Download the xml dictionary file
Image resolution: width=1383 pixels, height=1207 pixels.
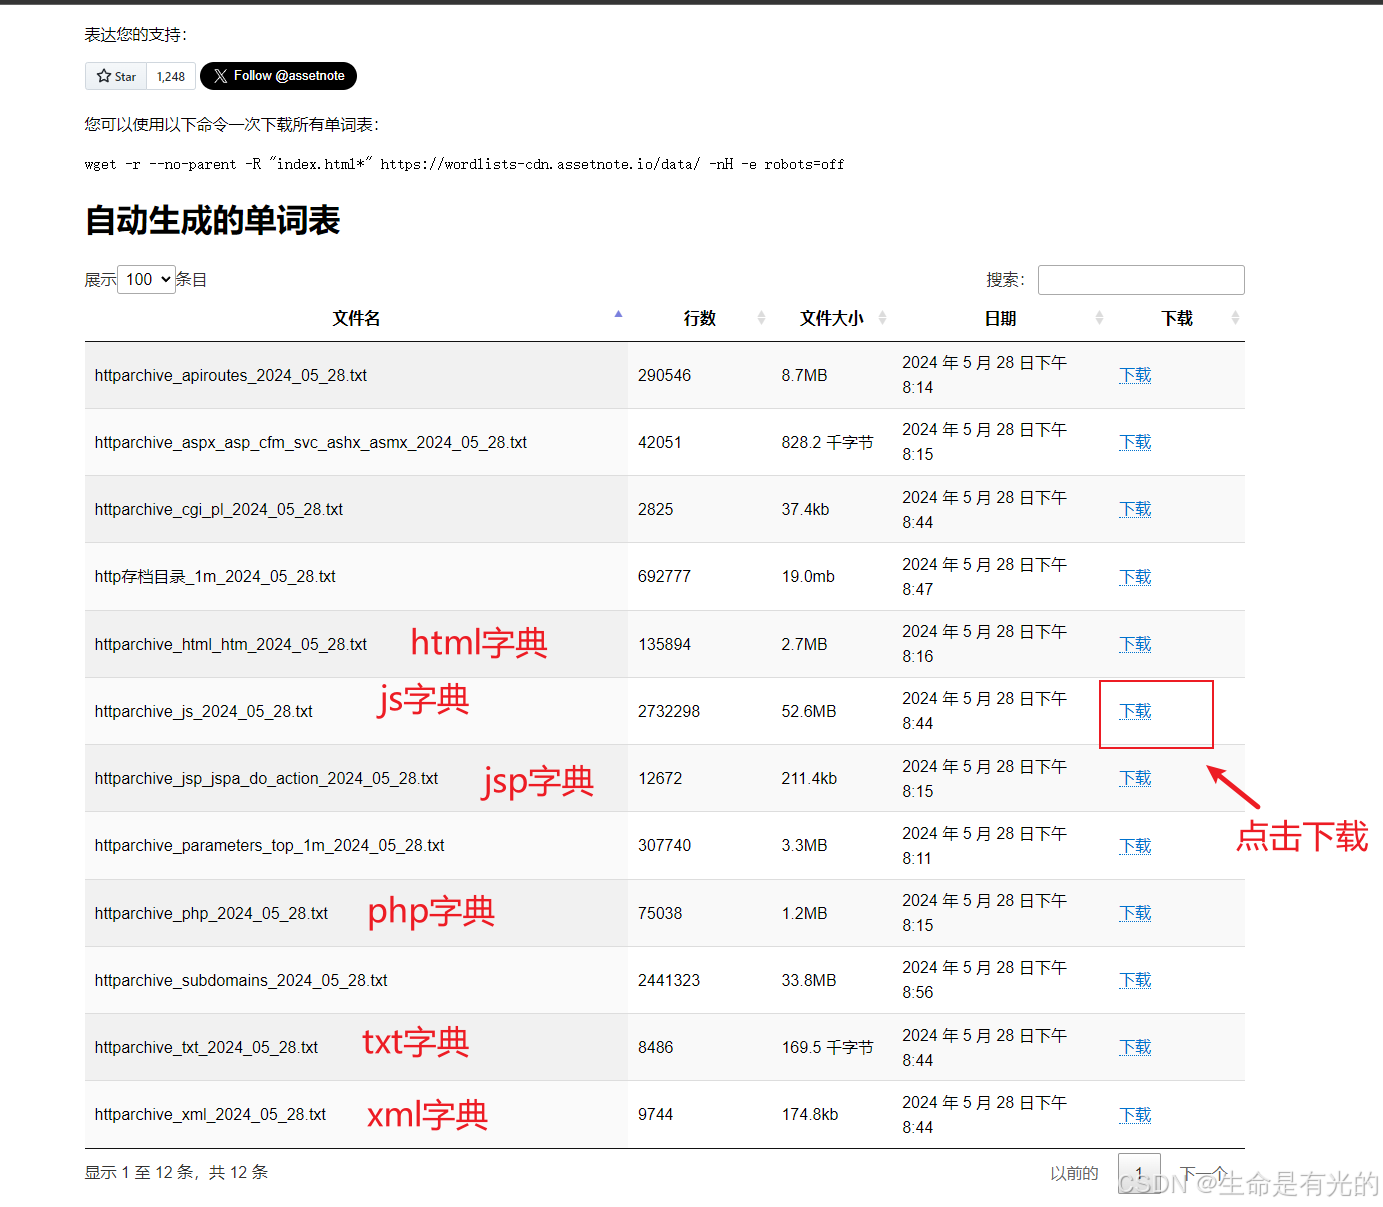pos(1135,1114)
